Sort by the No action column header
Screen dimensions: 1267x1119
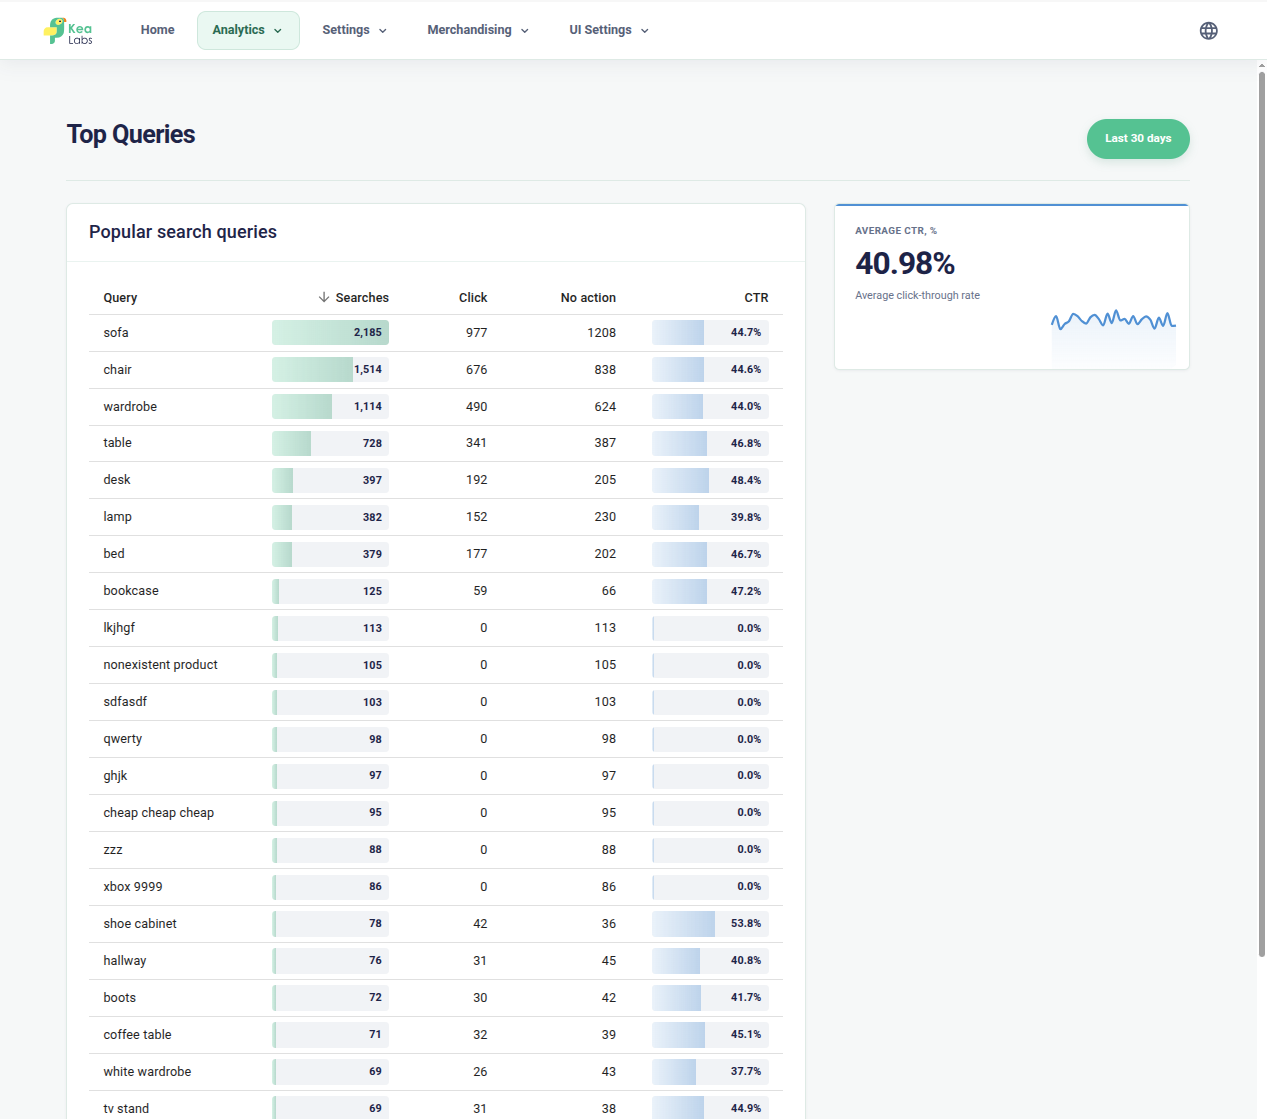coord(588,298)
